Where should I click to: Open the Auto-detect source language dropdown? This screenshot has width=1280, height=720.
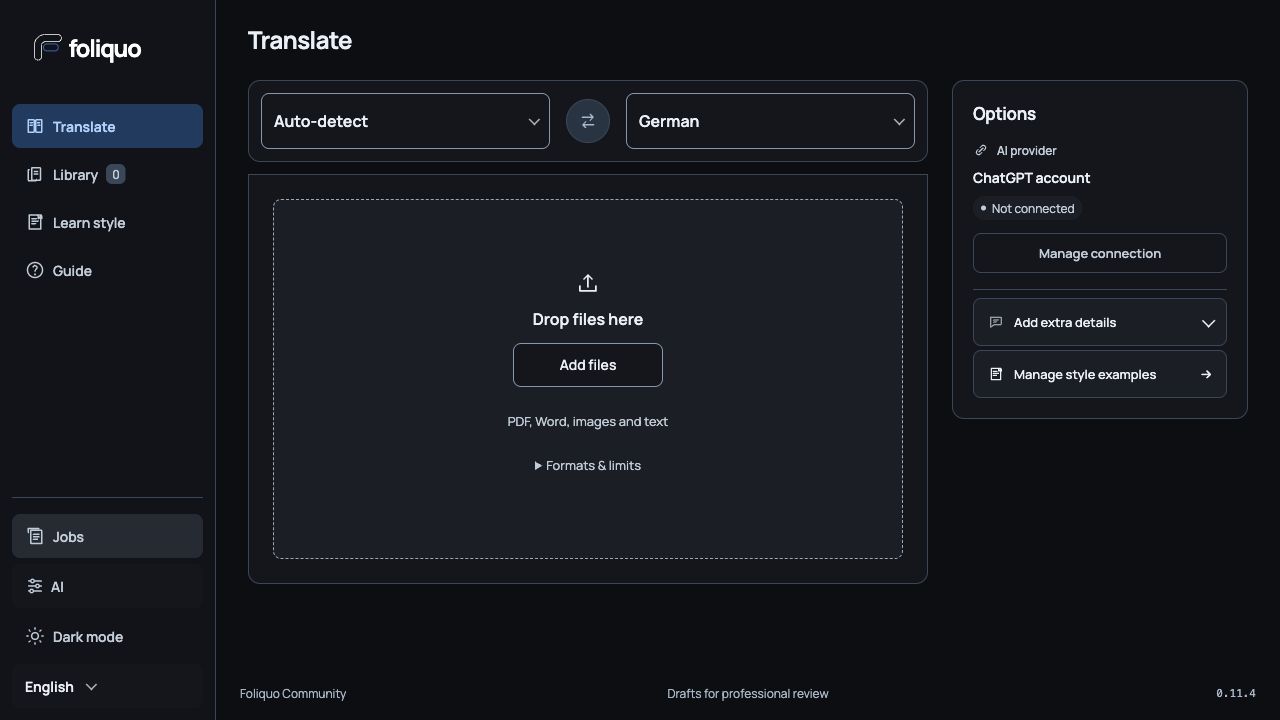click(405, 121)
